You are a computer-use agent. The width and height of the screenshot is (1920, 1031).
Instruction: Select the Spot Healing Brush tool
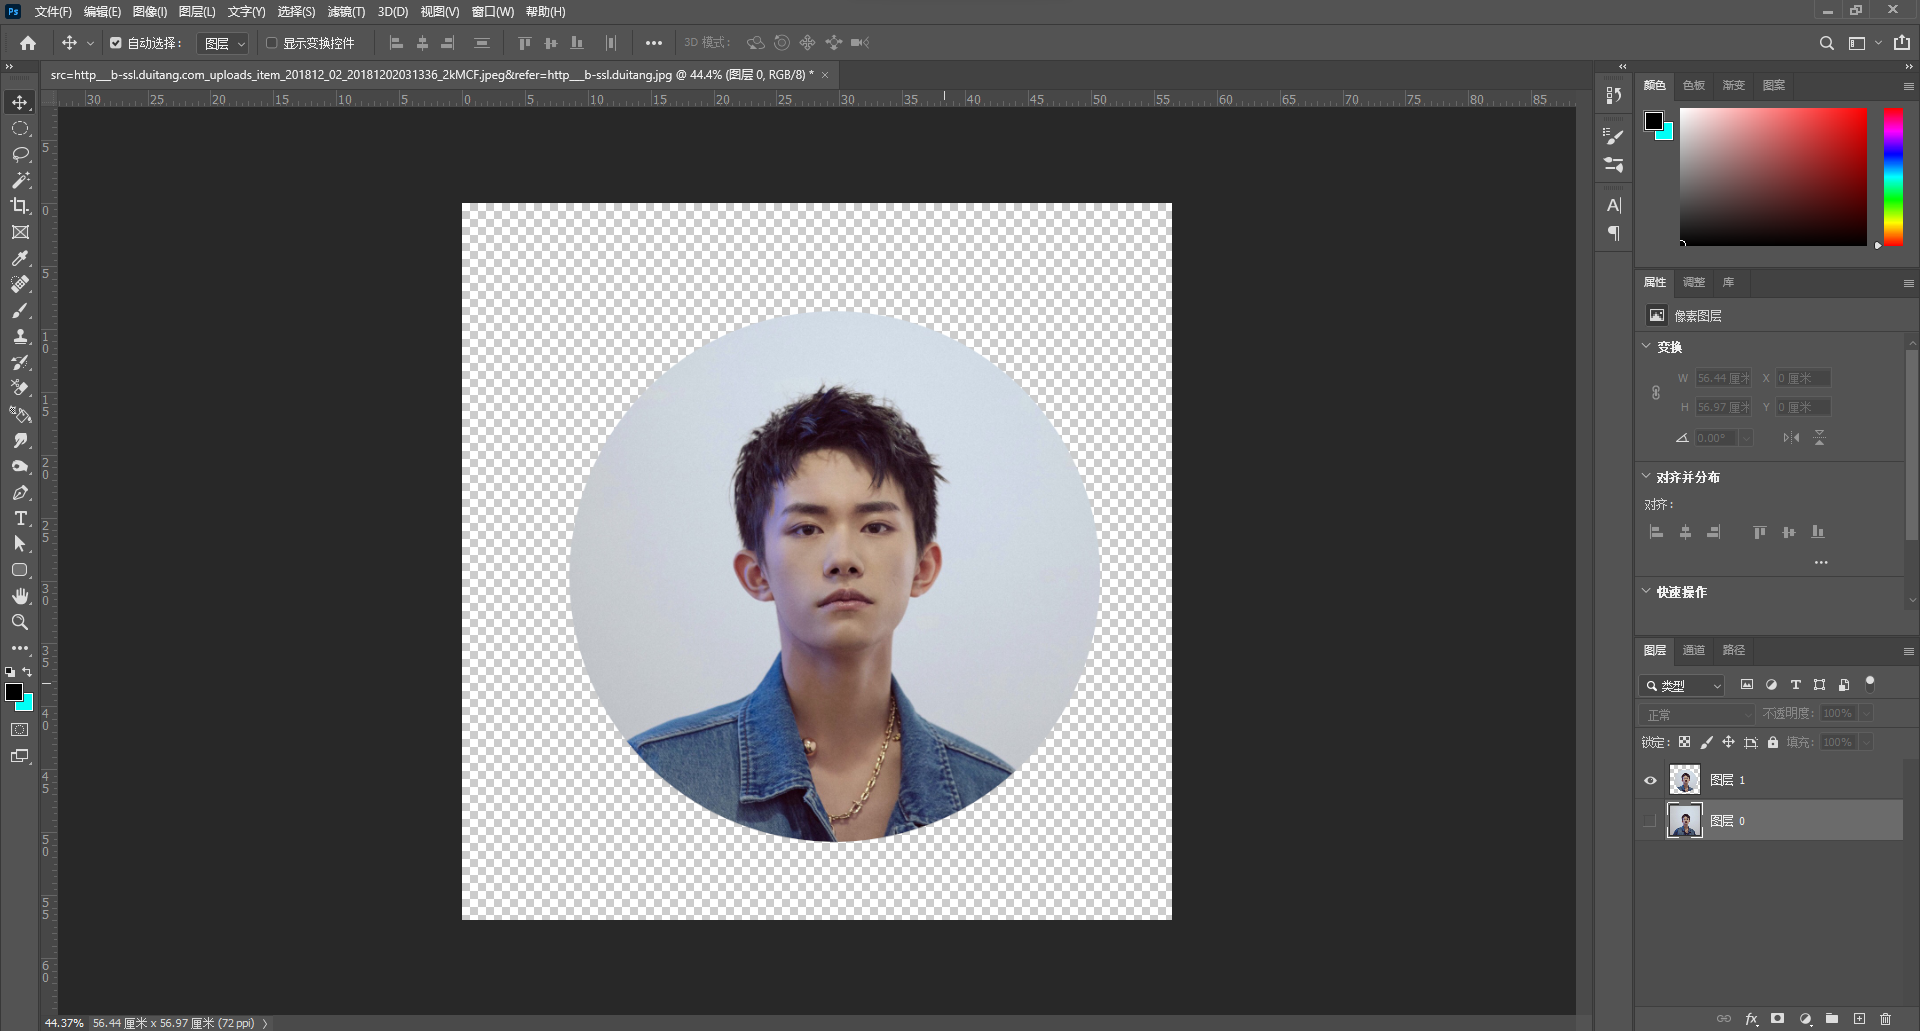[20, 284]
